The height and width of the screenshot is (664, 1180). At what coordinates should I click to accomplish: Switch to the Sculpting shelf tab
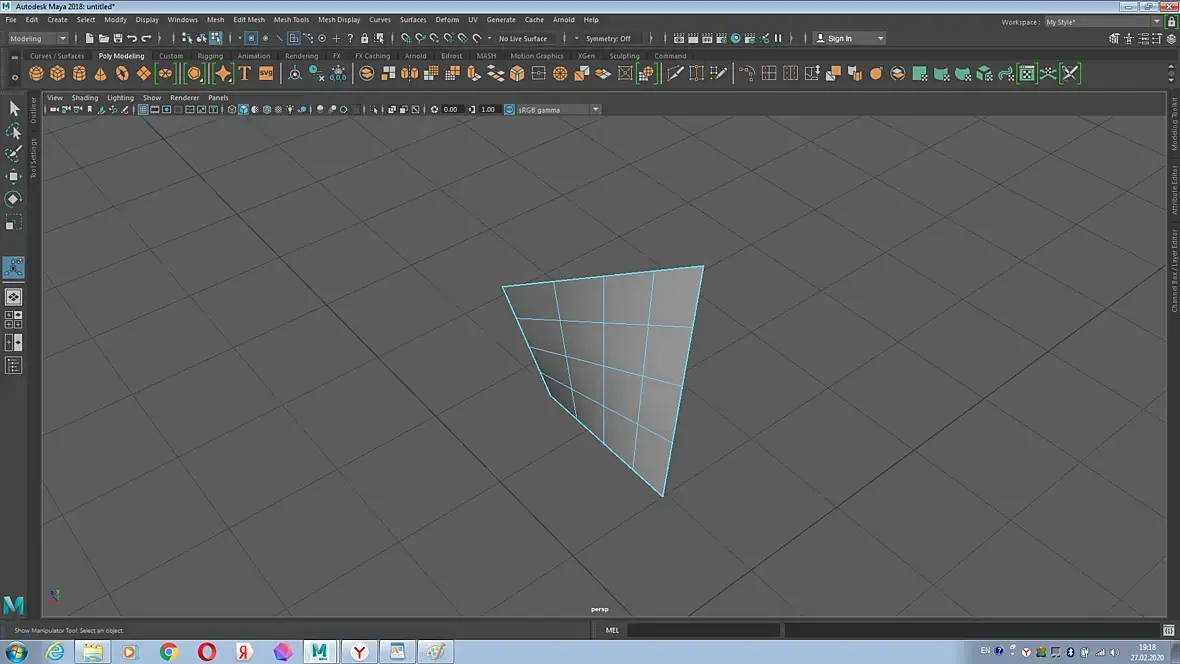pos(624,56)
